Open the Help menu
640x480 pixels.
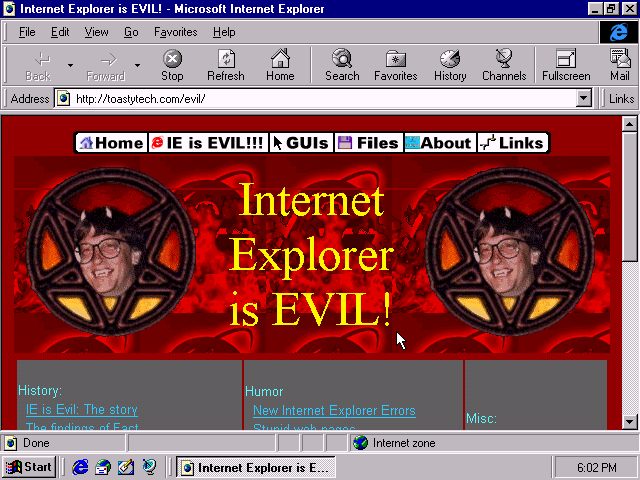pyautogui.click(x=224, y=32)
